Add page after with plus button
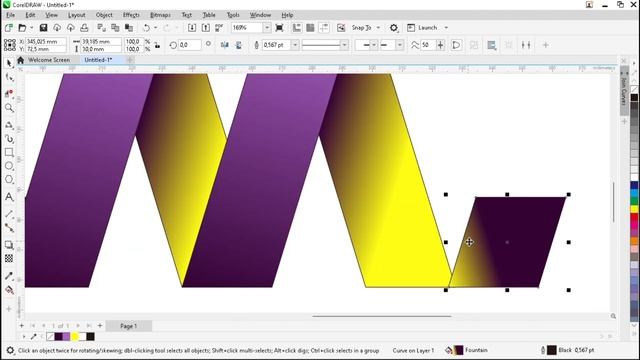640x360 pixels. [100, 326]
